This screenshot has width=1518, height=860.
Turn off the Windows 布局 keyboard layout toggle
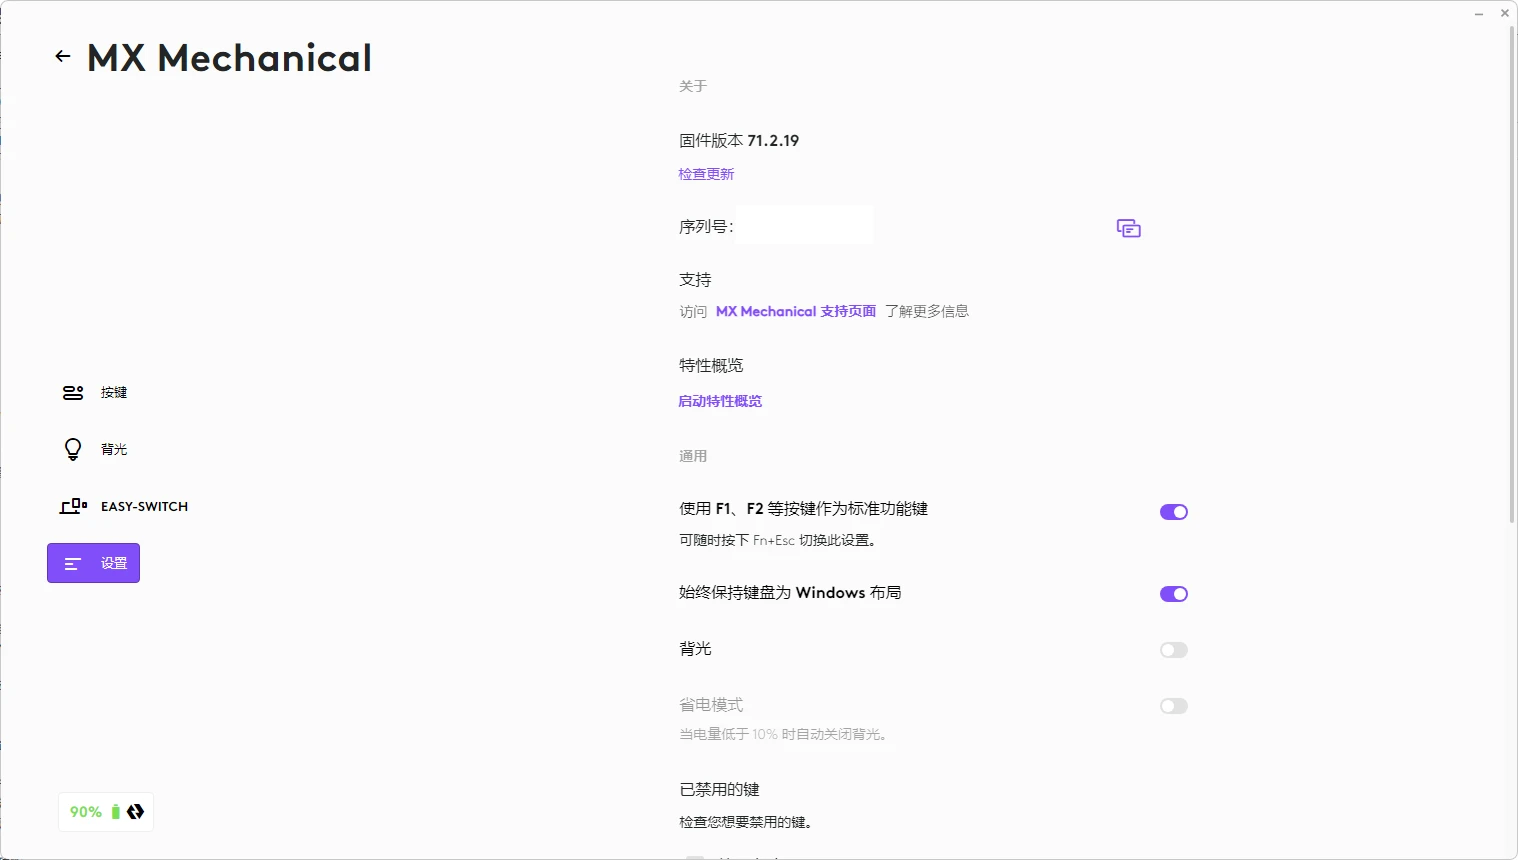coord(1173,593)
